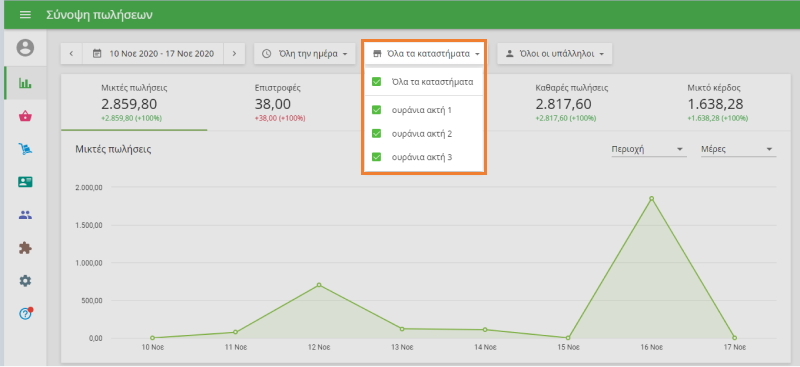This screenshot has width=800, height=367.
Task: Go to the previous date range arrow
Action: (x=71, y=54)
